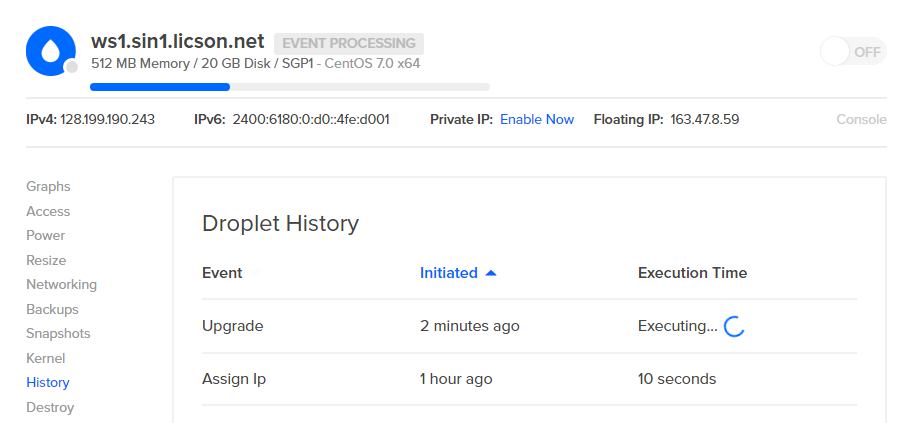909x423 pixels.
Task: Sort history by Execution Time column
Action: (x=692, y=273)
